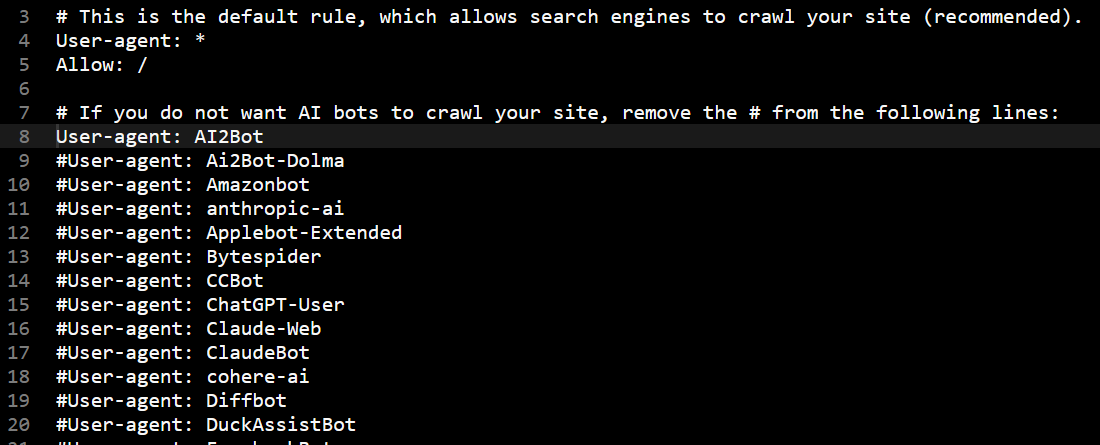
Task: Click the "Allow: /" rule line
Action: [102, 65]
